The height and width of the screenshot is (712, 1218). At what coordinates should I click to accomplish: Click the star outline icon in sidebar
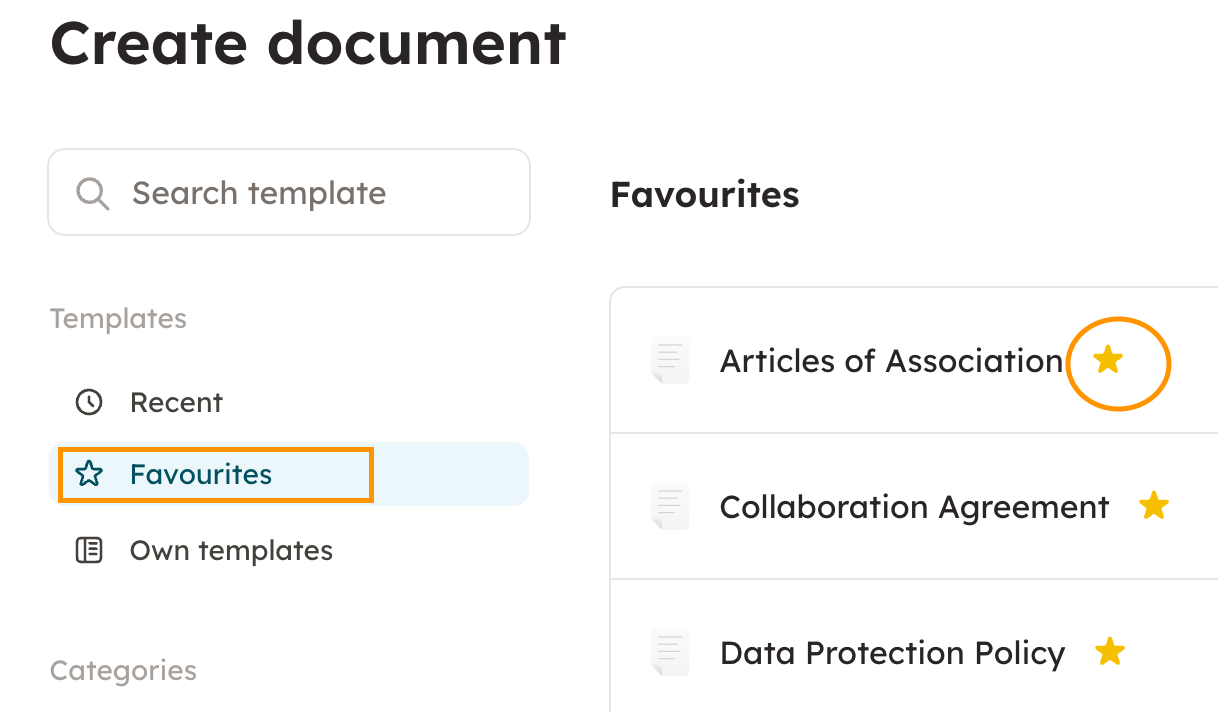click(90, 474)
